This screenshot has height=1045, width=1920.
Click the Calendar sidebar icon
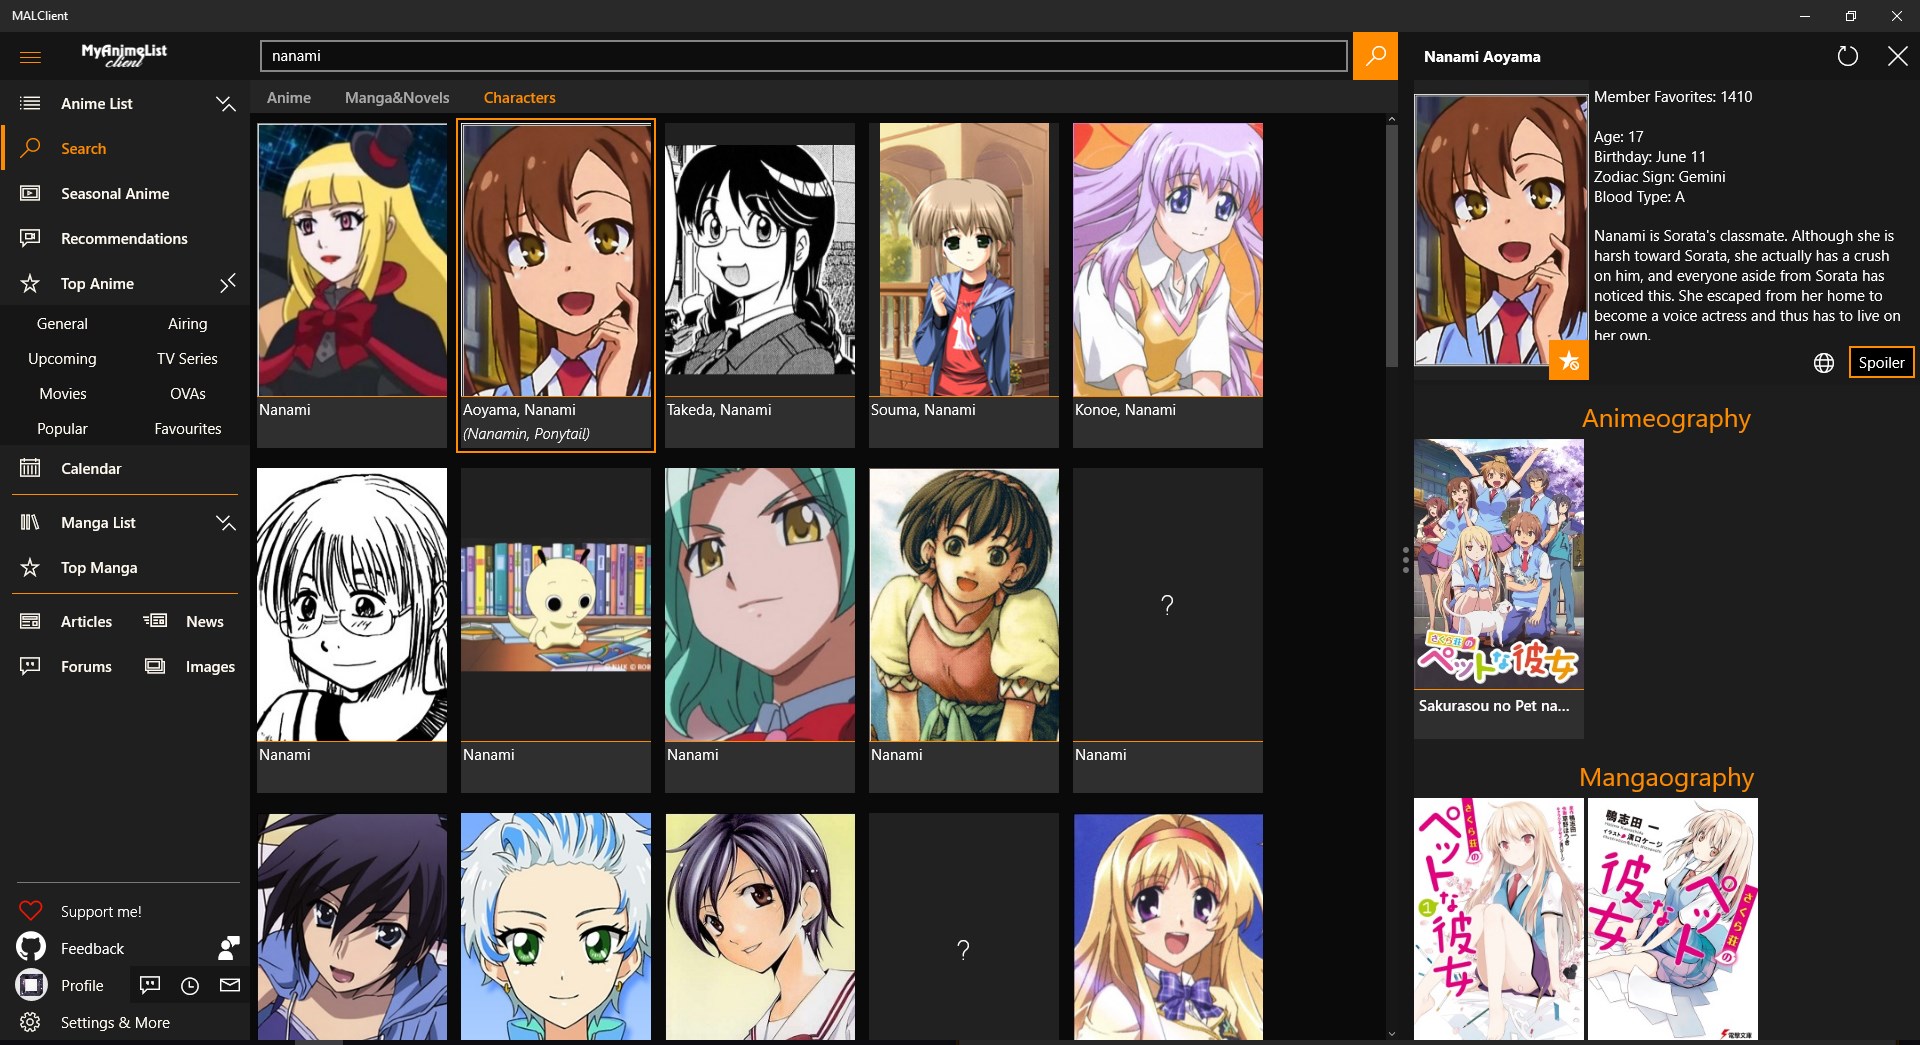[x=30, y=469]
